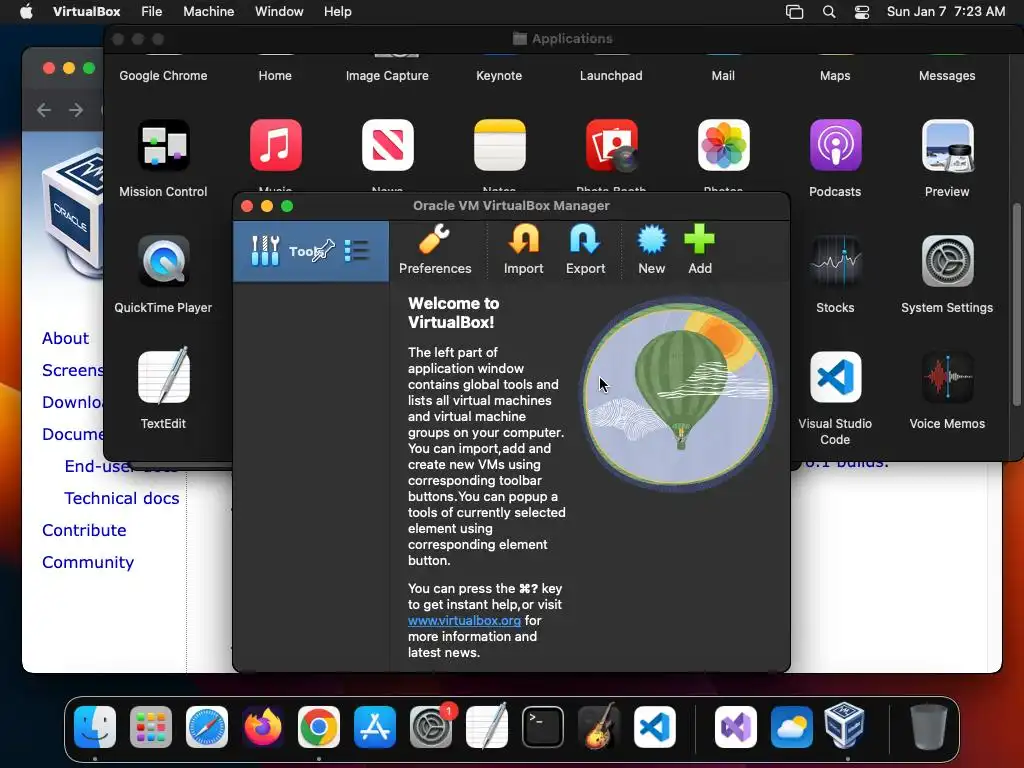This screenshot has height=768, width=1024.
Task: Click the Google Chrome label in Applications
Action: tap(163, 76)
